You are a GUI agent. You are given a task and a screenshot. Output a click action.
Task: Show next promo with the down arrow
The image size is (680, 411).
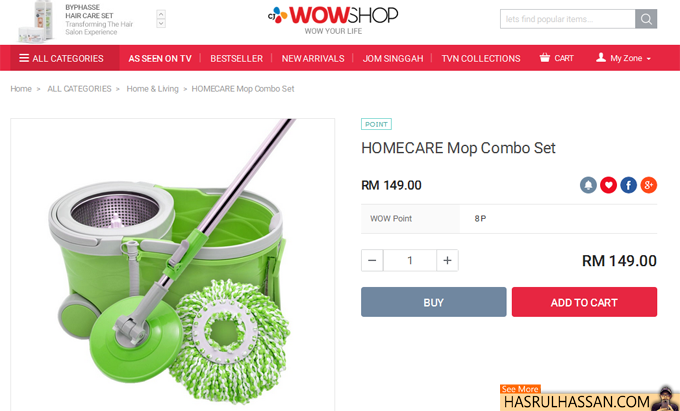(x=161, y=23)
